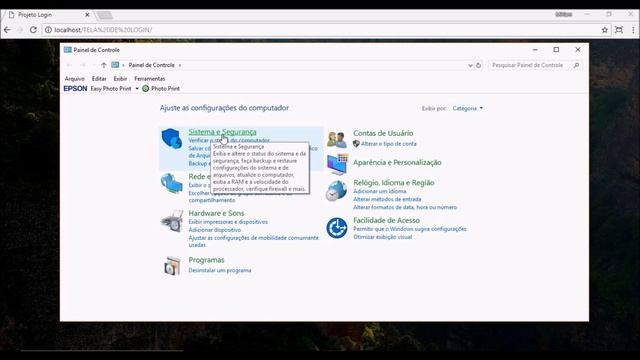Open Contas de Usuário people icon

pyautogui.click(x=337, y=139)
